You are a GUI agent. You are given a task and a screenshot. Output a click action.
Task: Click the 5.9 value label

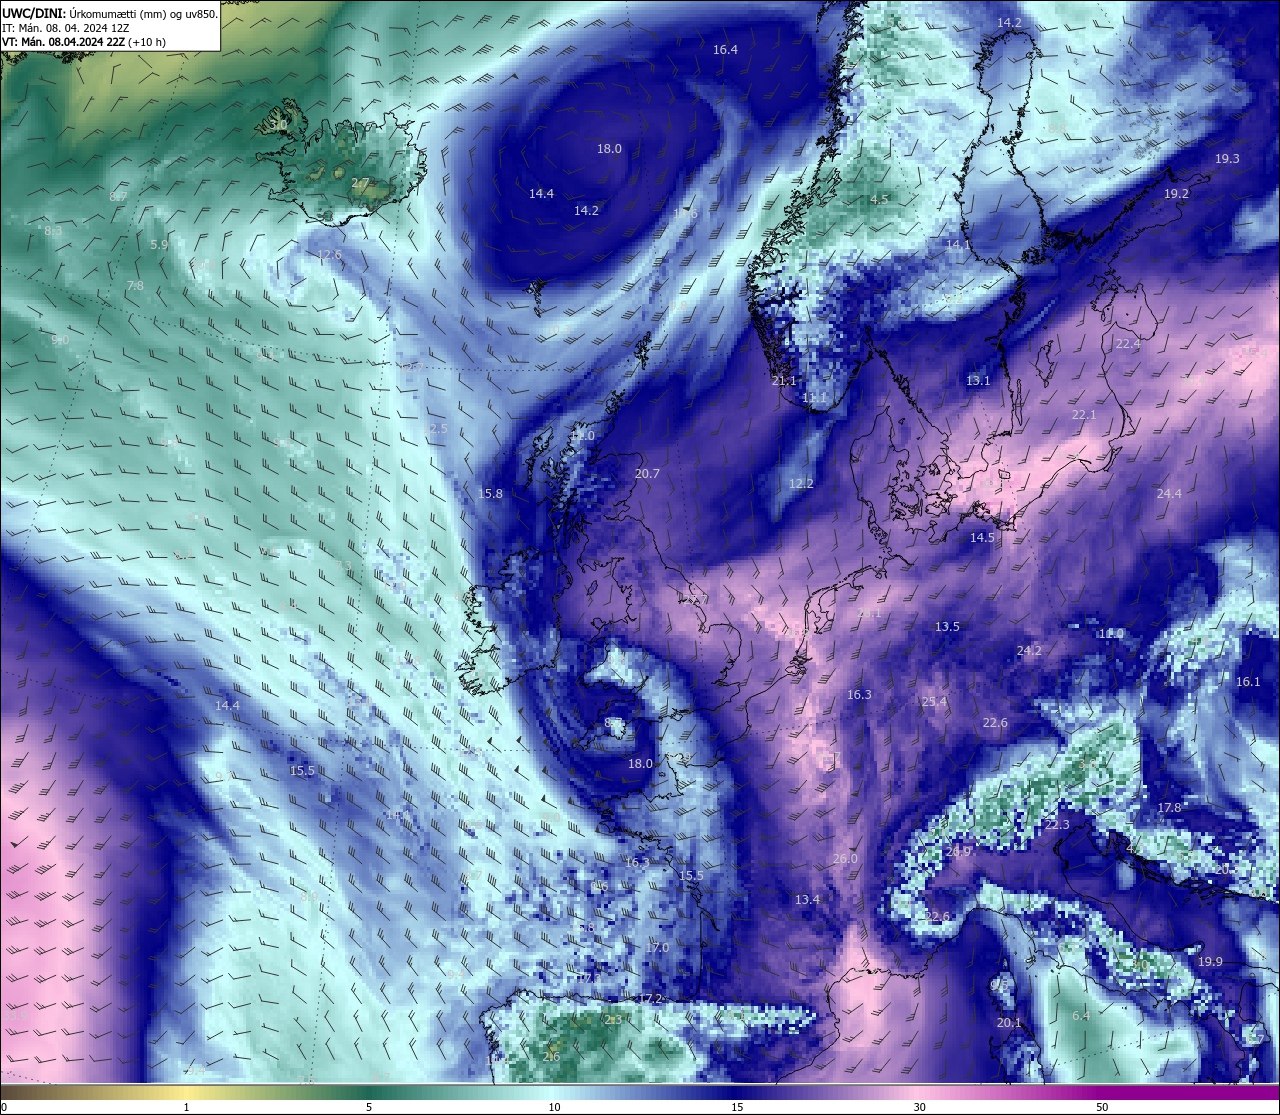pos(159,244)
